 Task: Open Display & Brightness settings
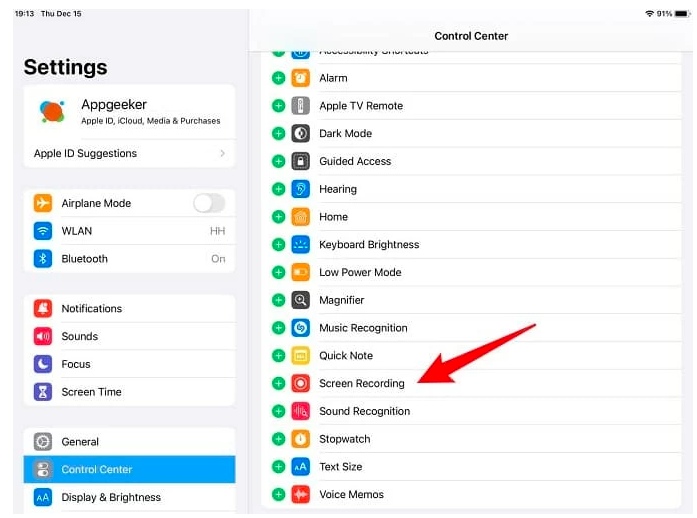point(129,497)
